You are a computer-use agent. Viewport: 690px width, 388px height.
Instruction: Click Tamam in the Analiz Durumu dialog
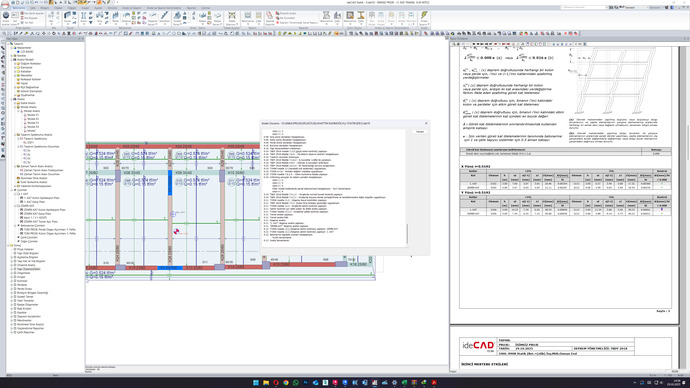(420, 132)
